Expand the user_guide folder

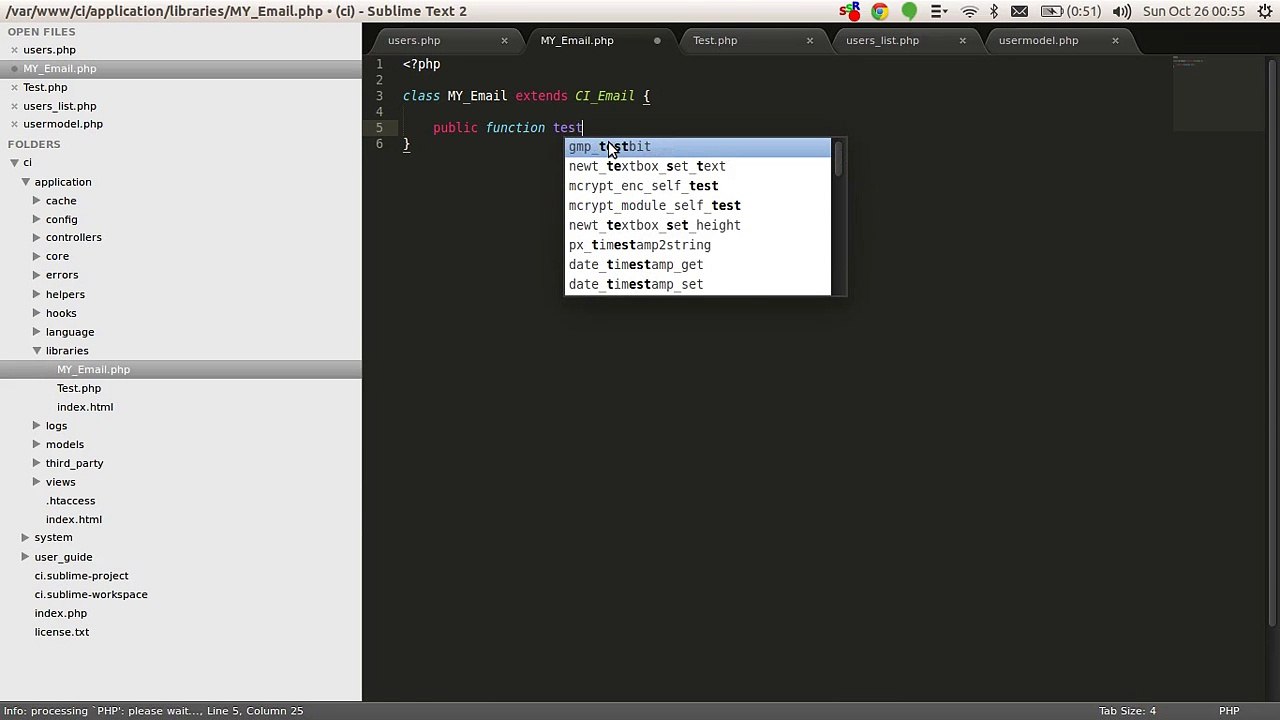25,557
